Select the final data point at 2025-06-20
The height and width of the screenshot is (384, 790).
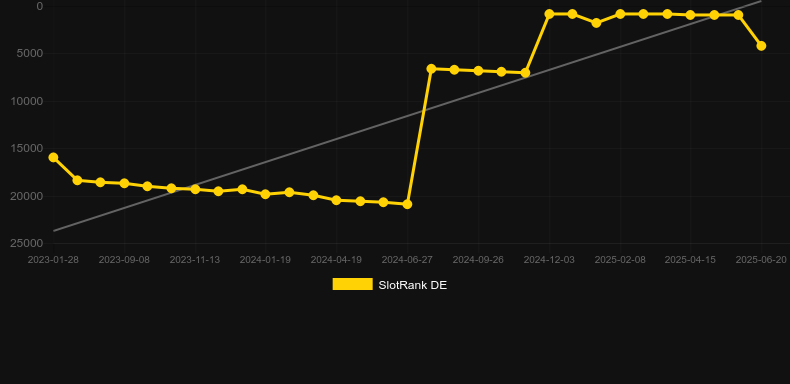point(761,46)
